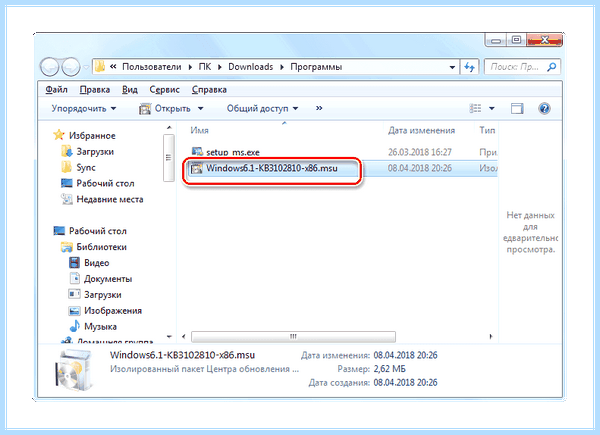Select Программы in address breadcrumb

pos(316,67)
